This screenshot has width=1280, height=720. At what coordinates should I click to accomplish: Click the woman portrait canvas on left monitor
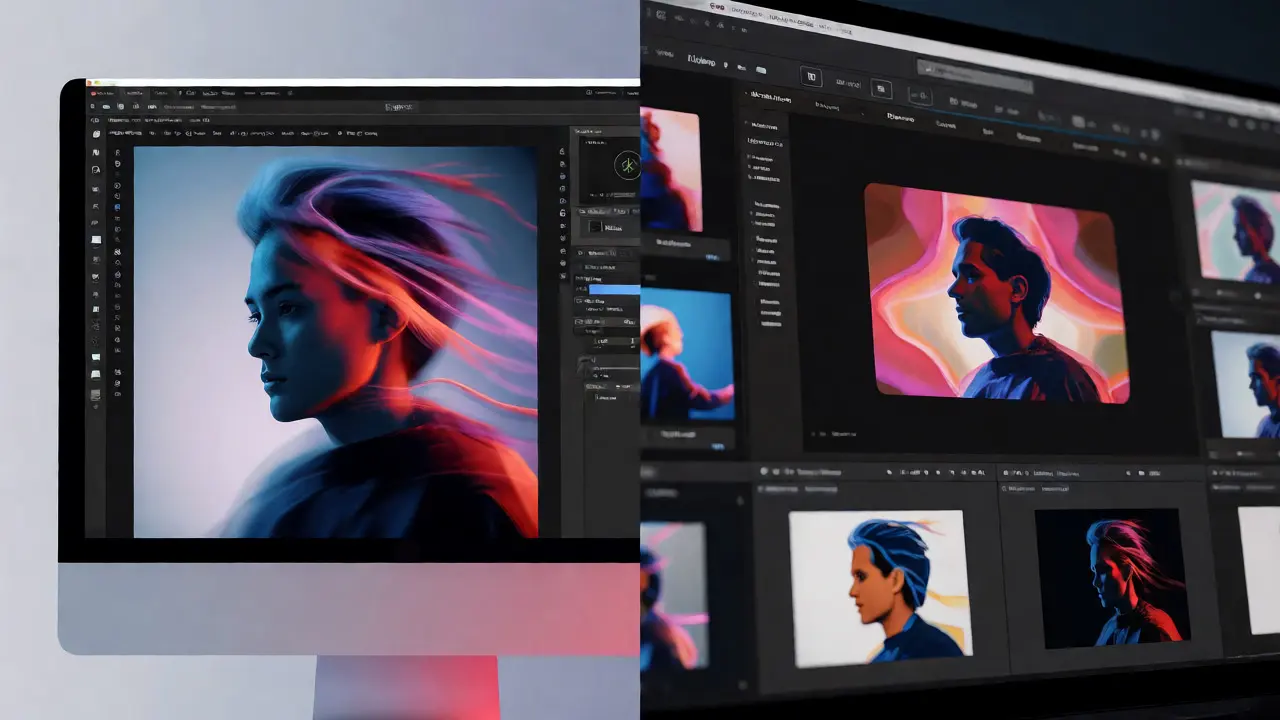tap(336, 342)
